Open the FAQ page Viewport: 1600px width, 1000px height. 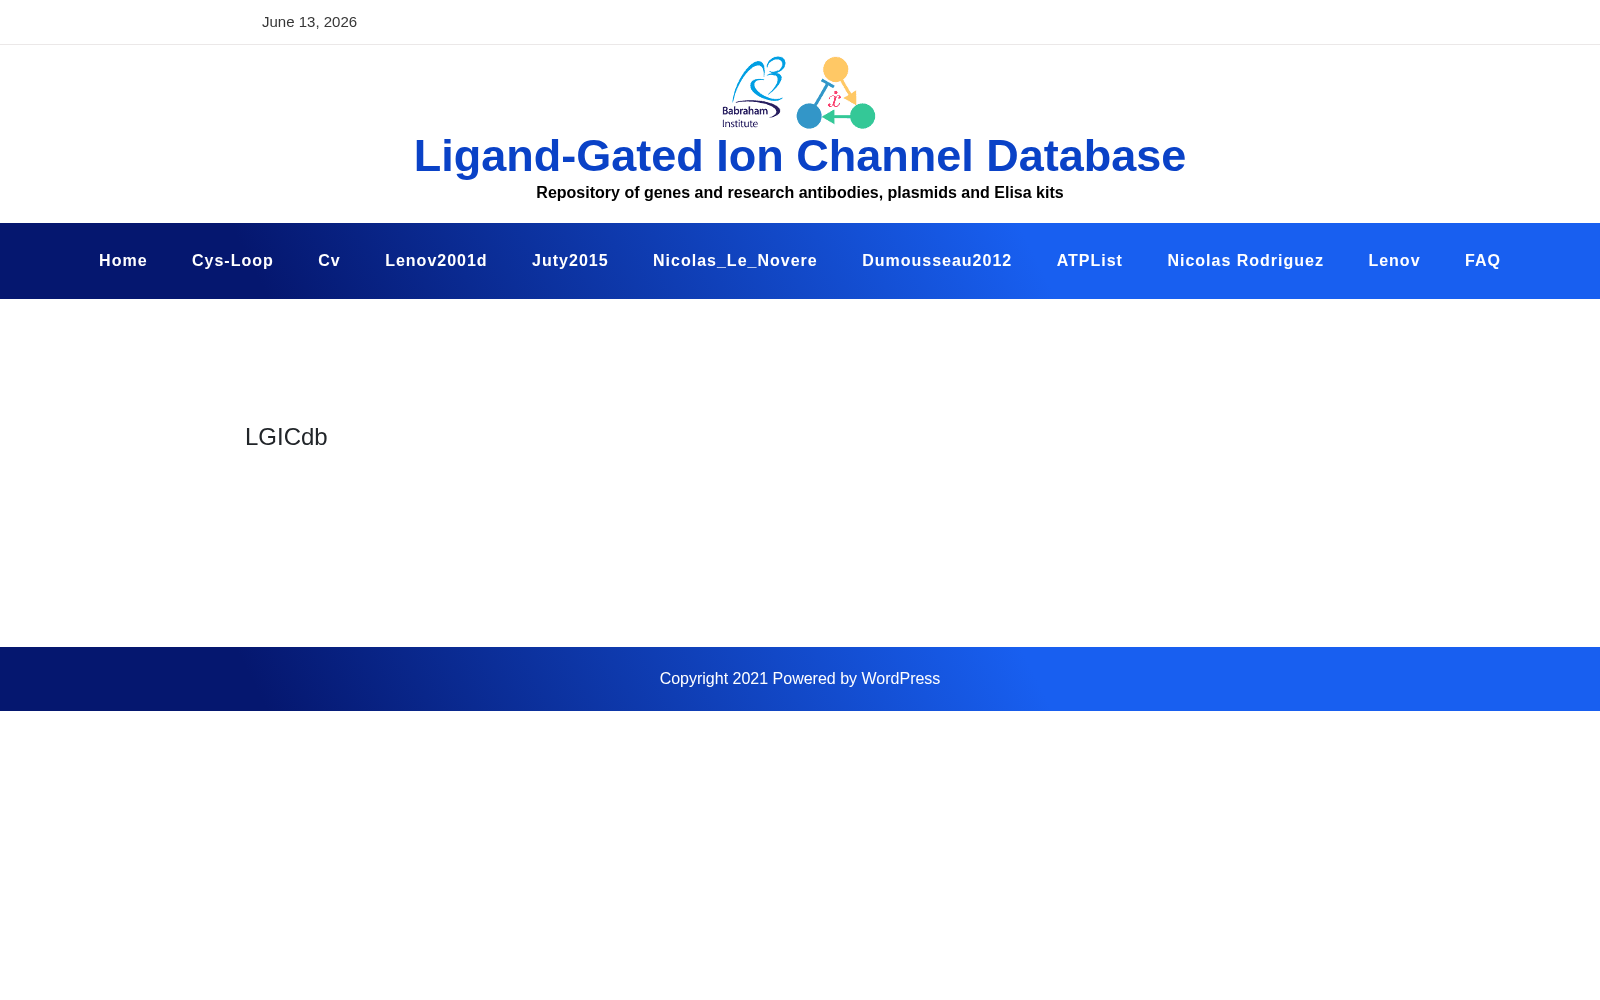tap(1483, 261)
